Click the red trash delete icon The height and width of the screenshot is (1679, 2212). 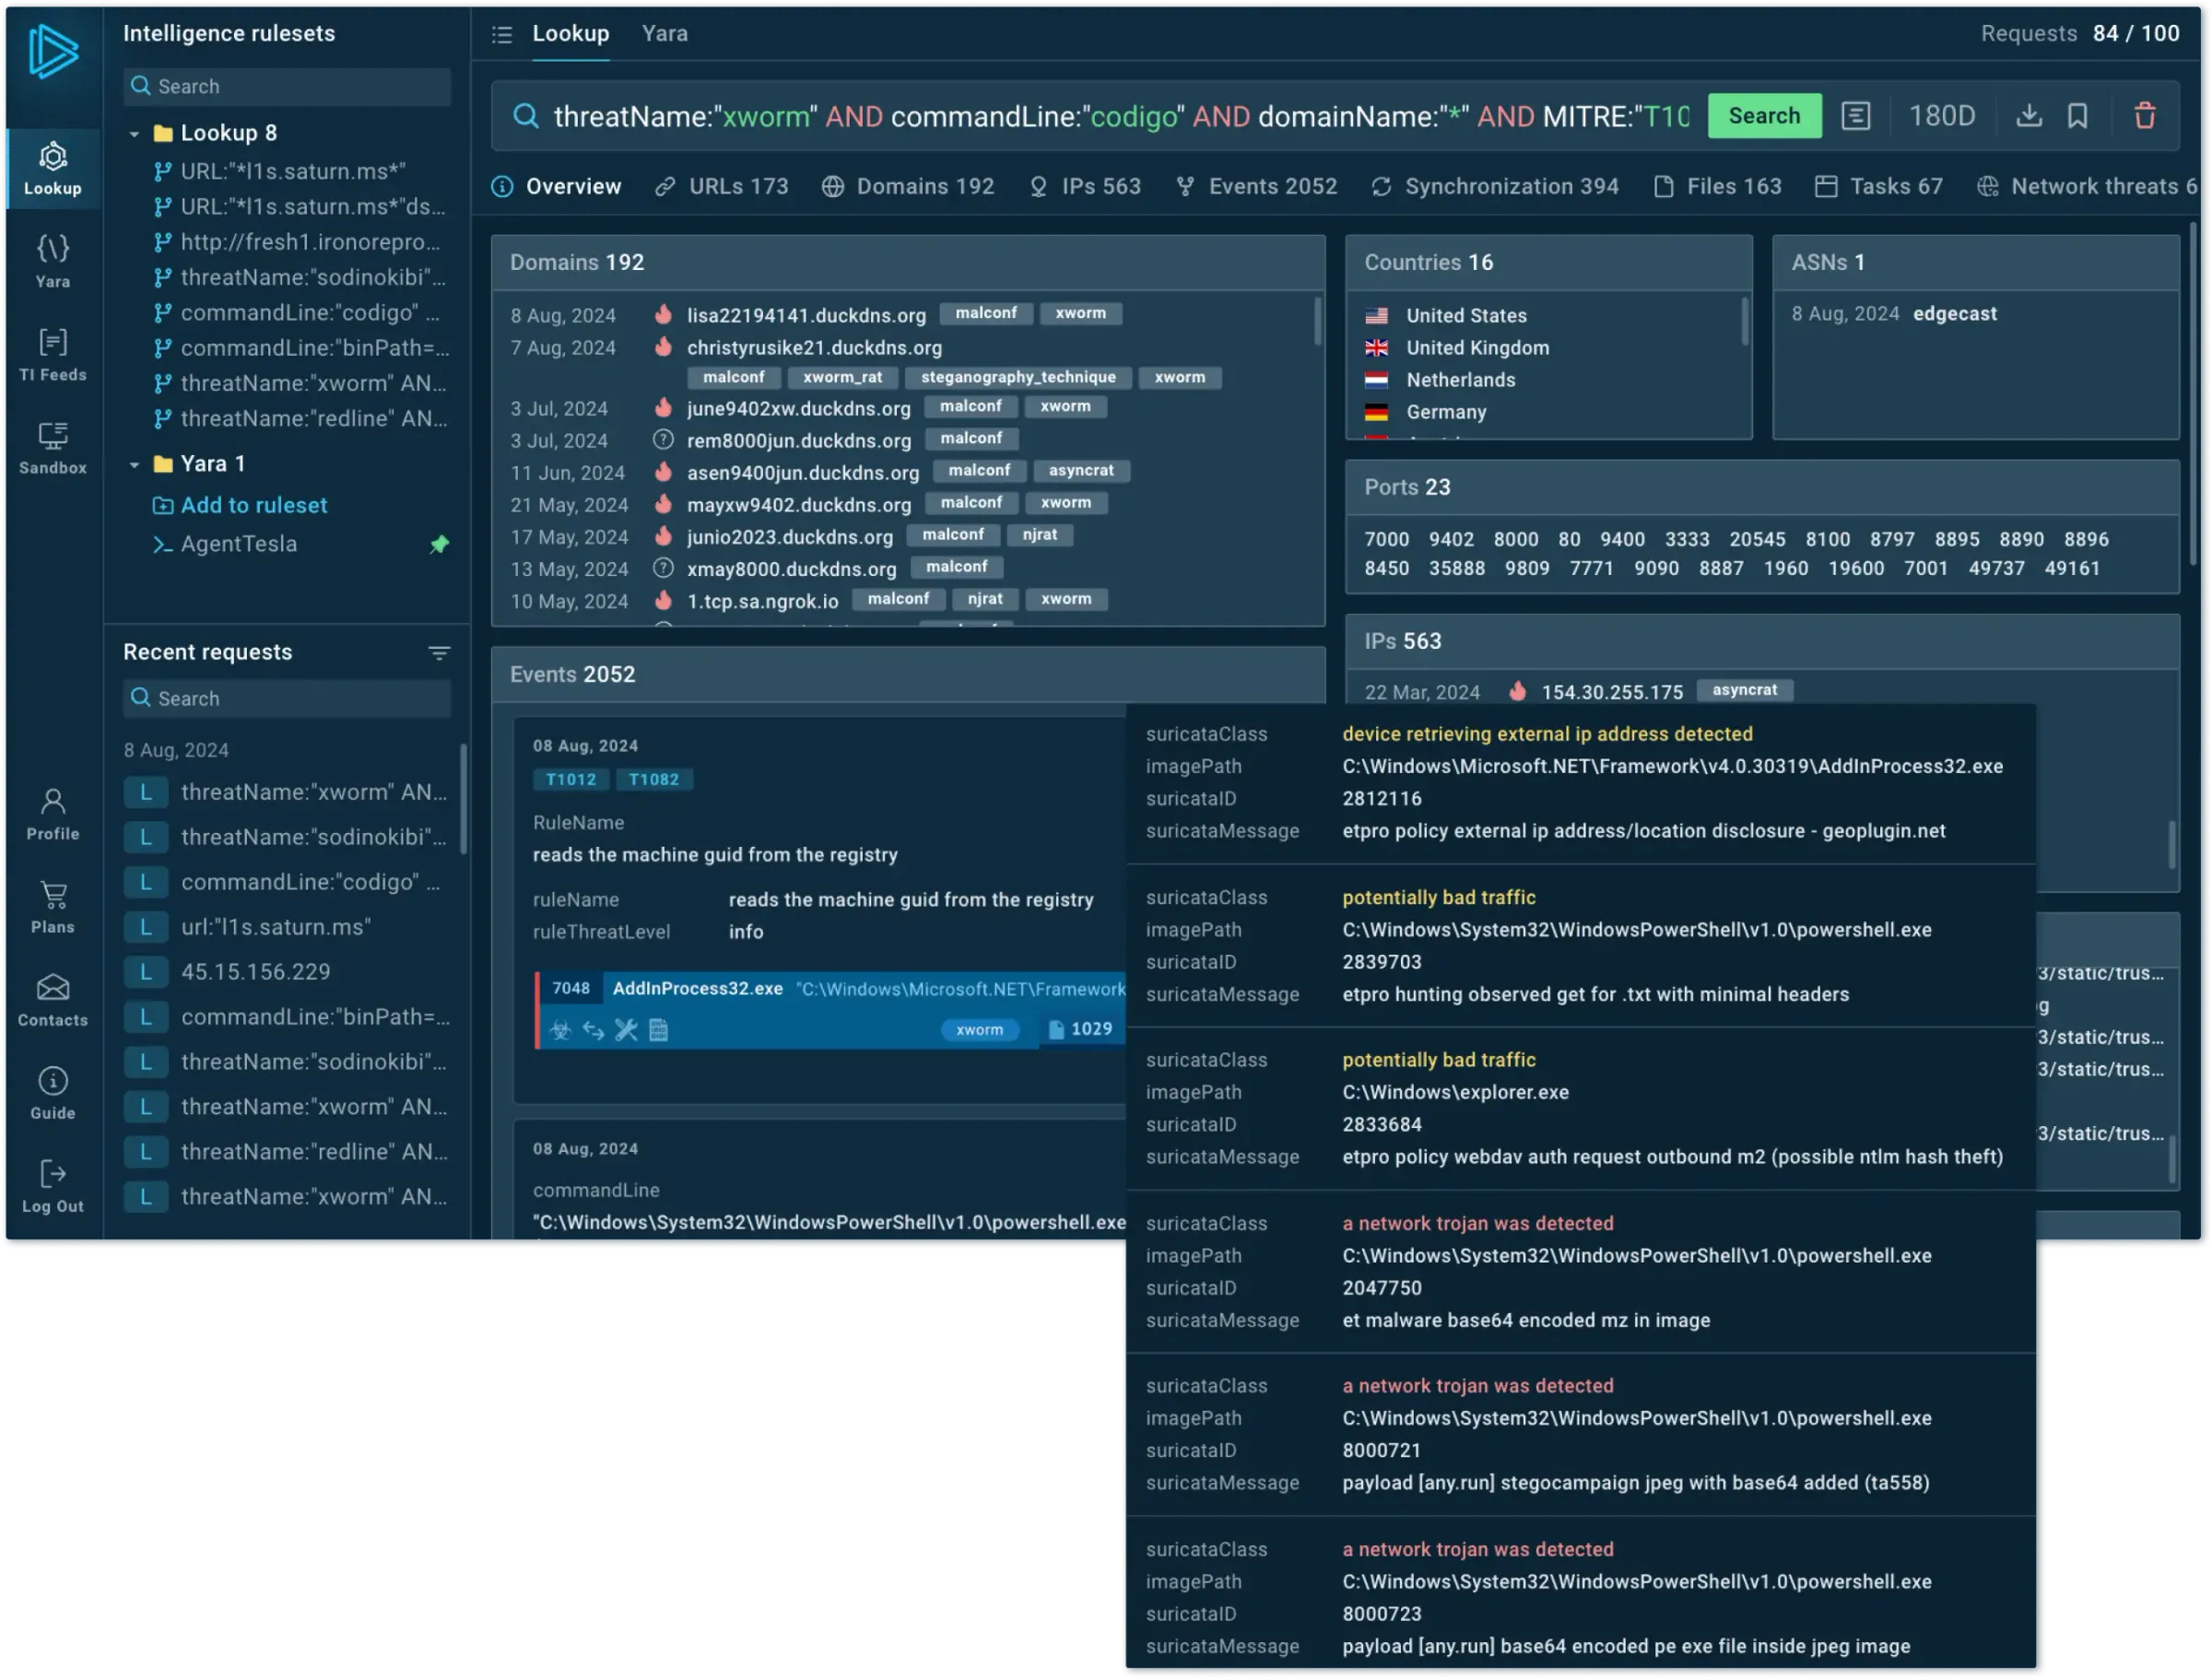[x=2144, y=116]
